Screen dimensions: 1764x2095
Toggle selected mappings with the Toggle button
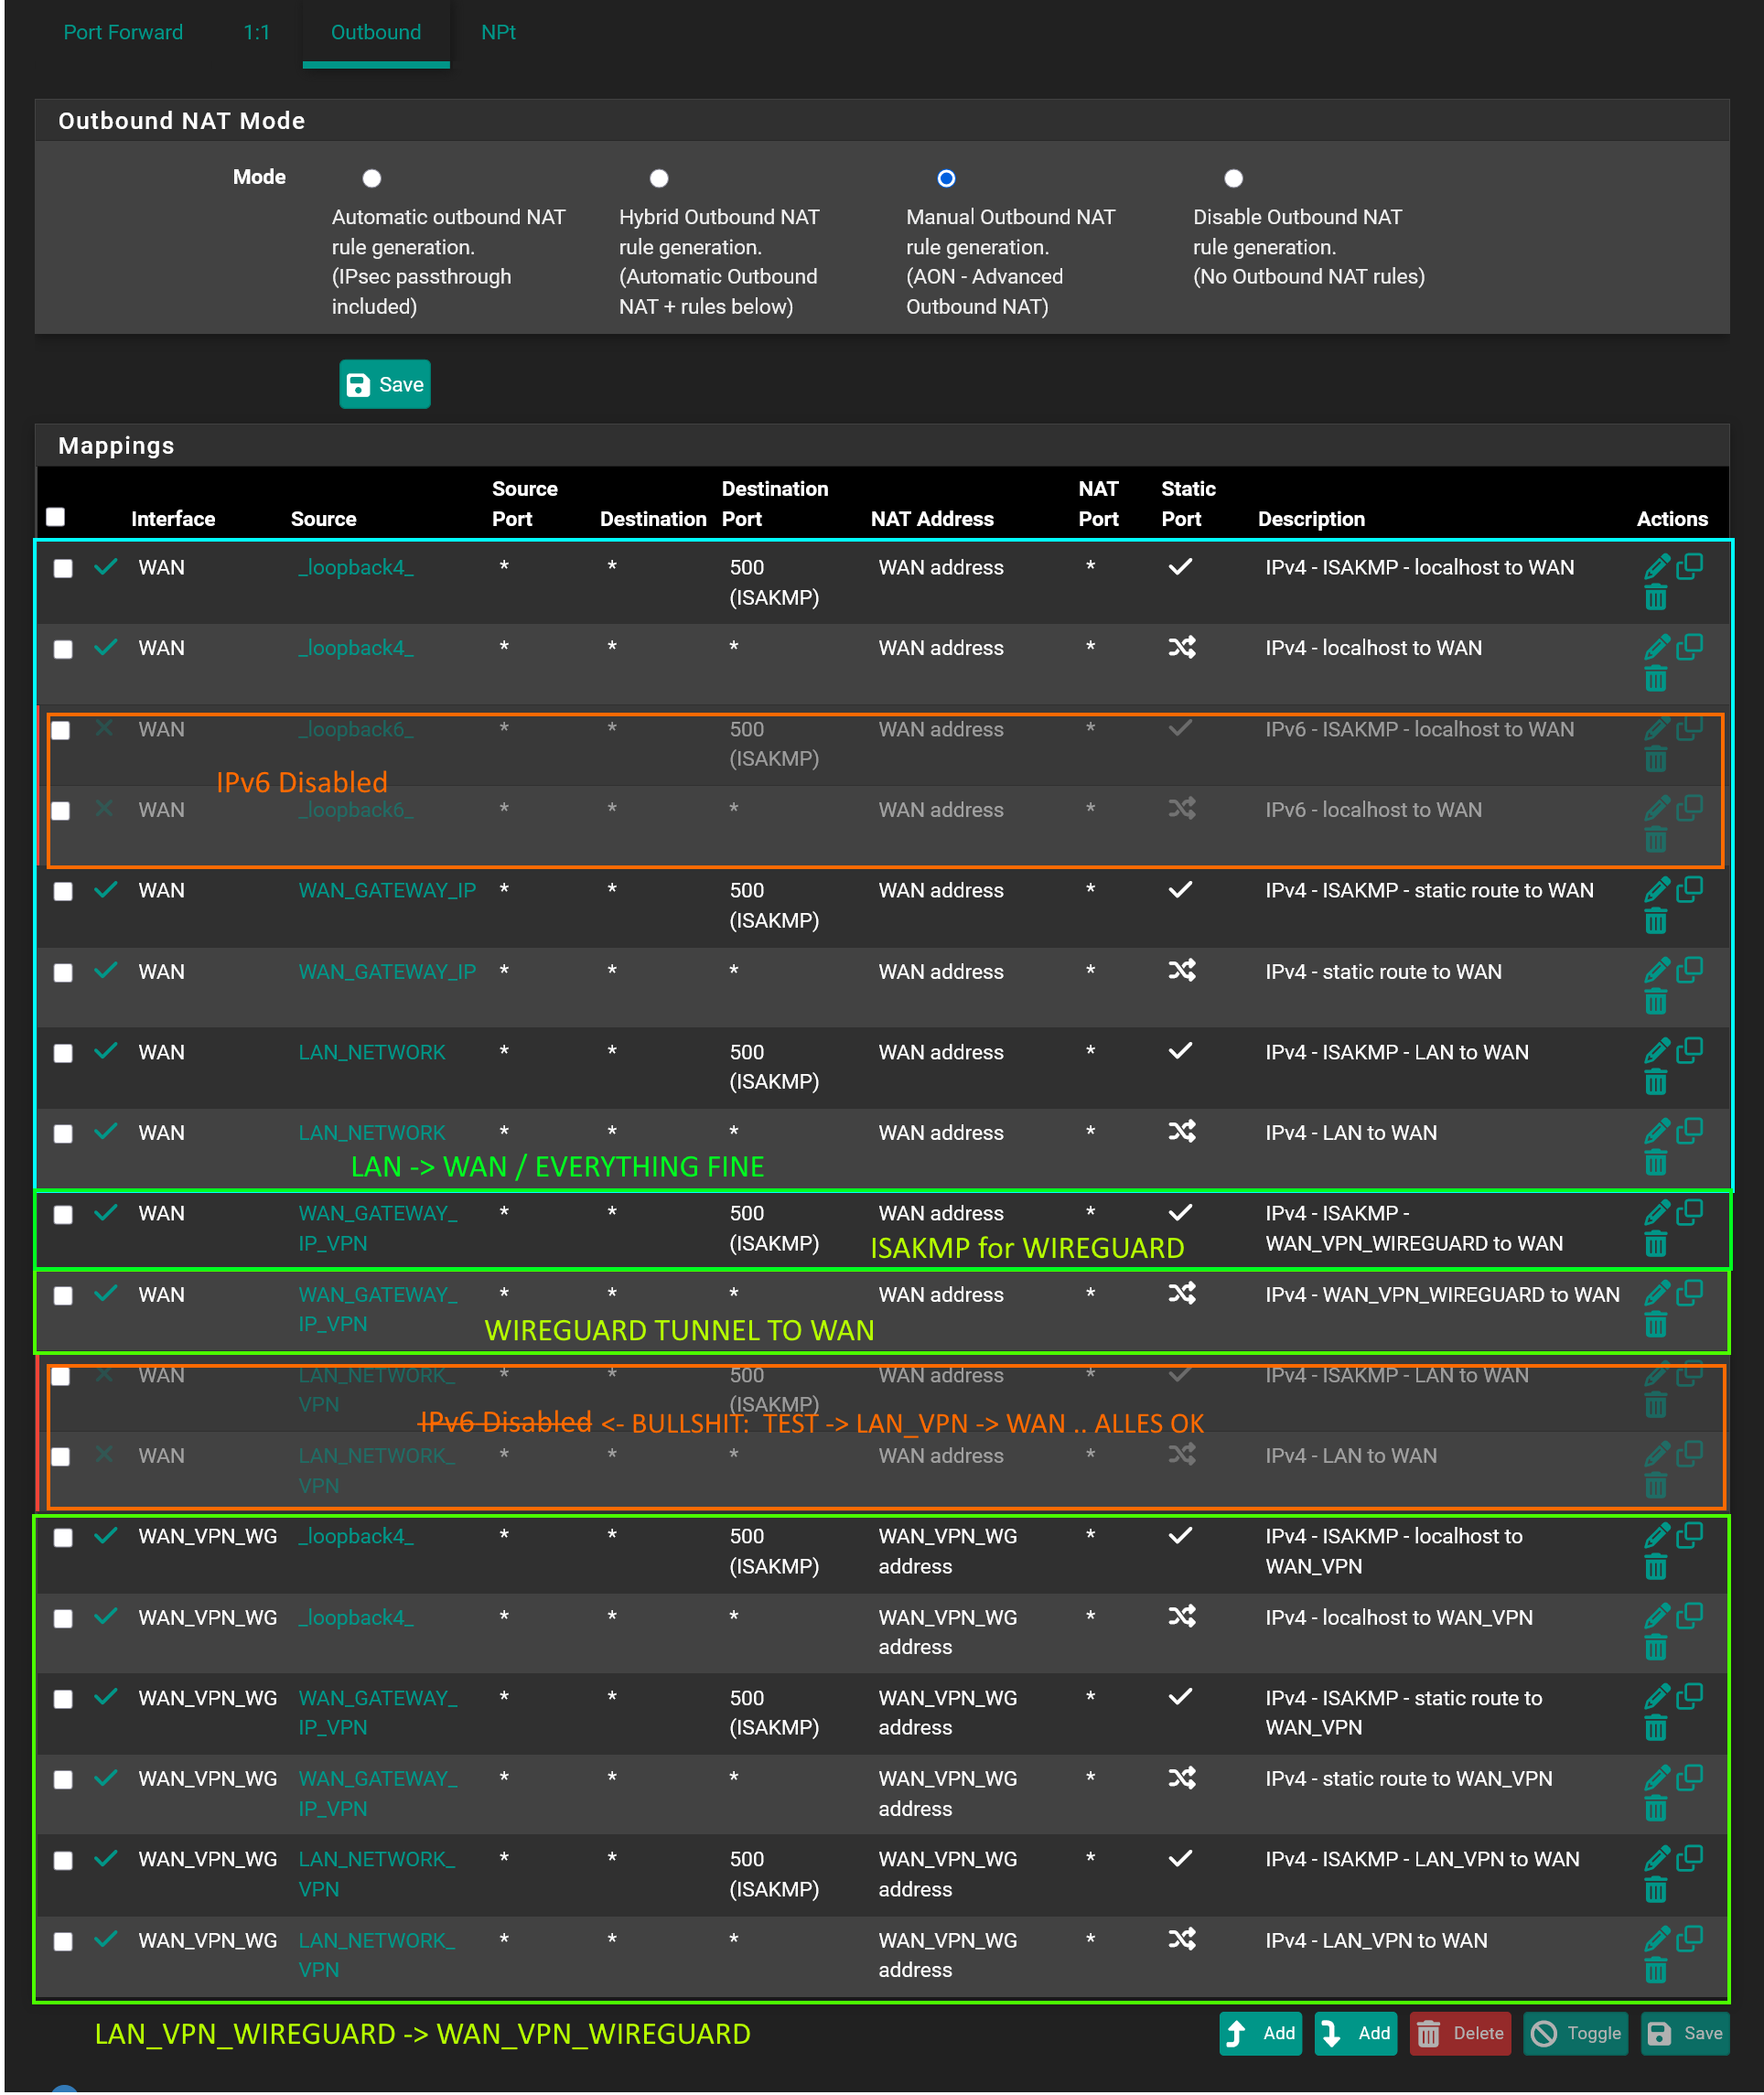pos(1576,2033)
